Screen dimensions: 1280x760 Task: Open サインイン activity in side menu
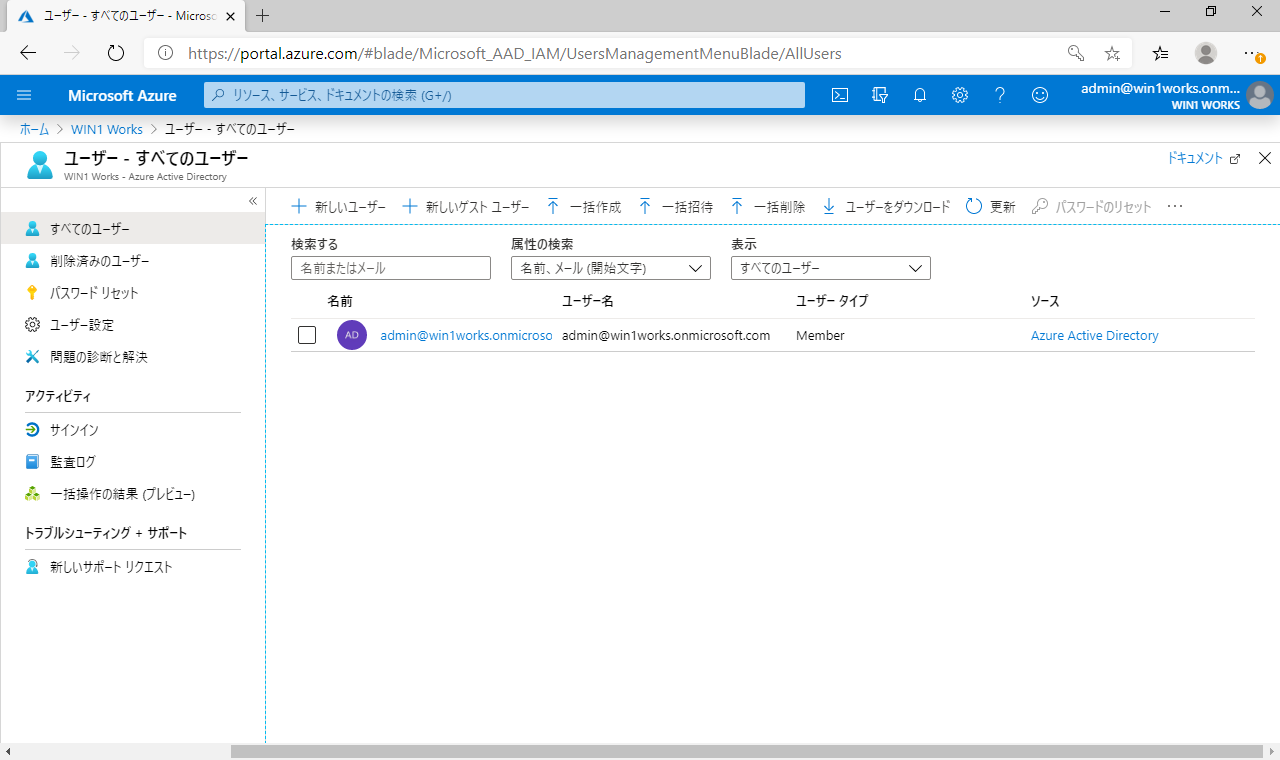(133, 430)
